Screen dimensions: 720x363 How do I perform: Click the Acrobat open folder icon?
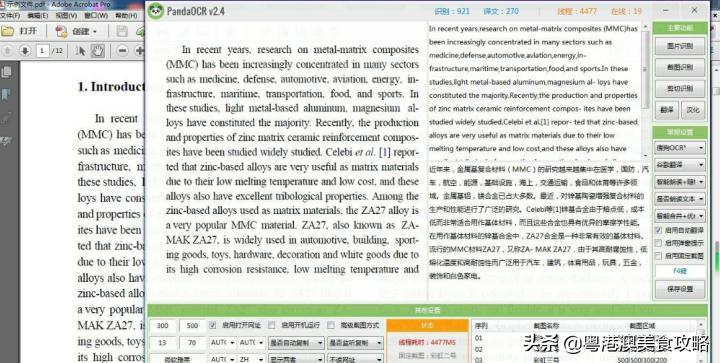8,31
